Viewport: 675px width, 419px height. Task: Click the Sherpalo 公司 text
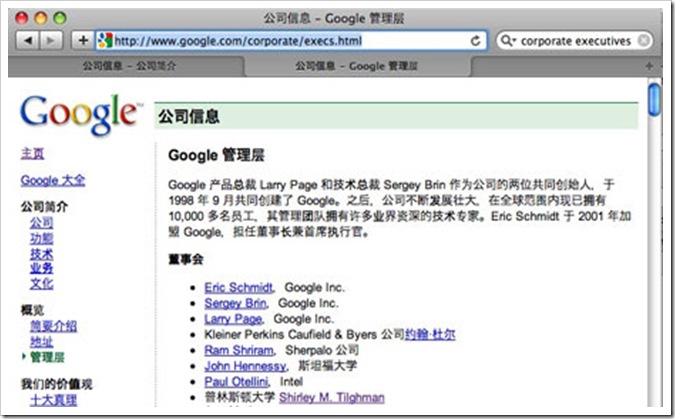(x=322, y=350)
